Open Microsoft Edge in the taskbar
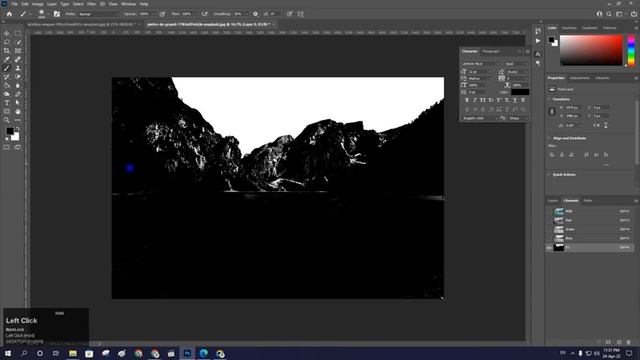Viewport: 640px width, 360px height. tap(204, 353)
